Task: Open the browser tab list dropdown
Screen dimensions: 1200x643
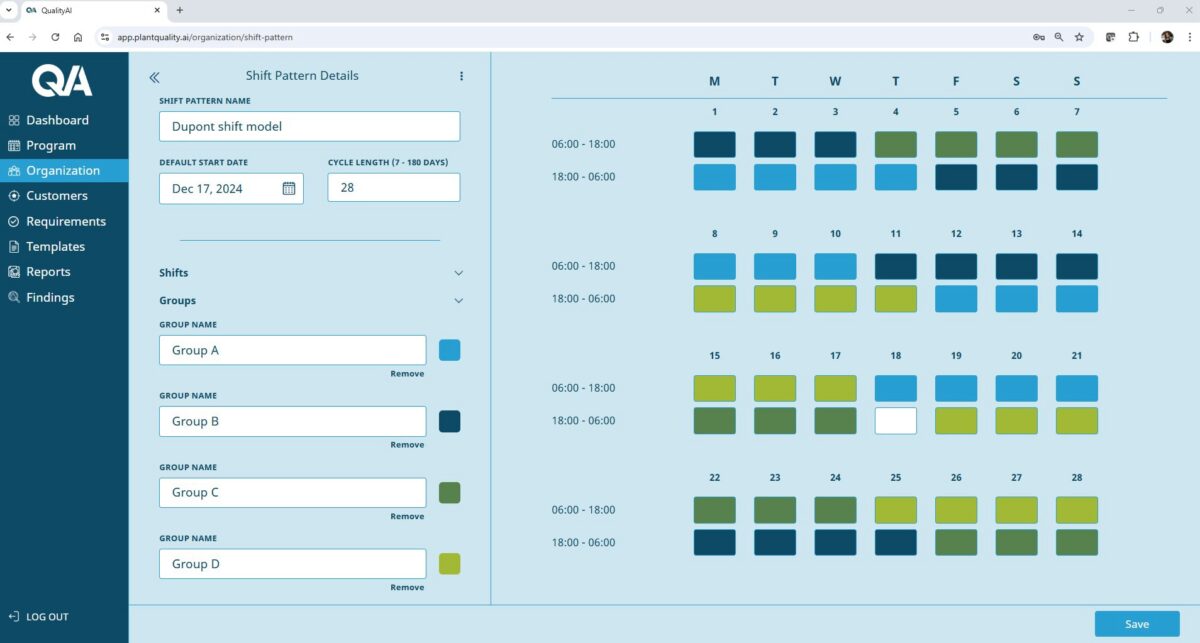Action: point(9,10)
